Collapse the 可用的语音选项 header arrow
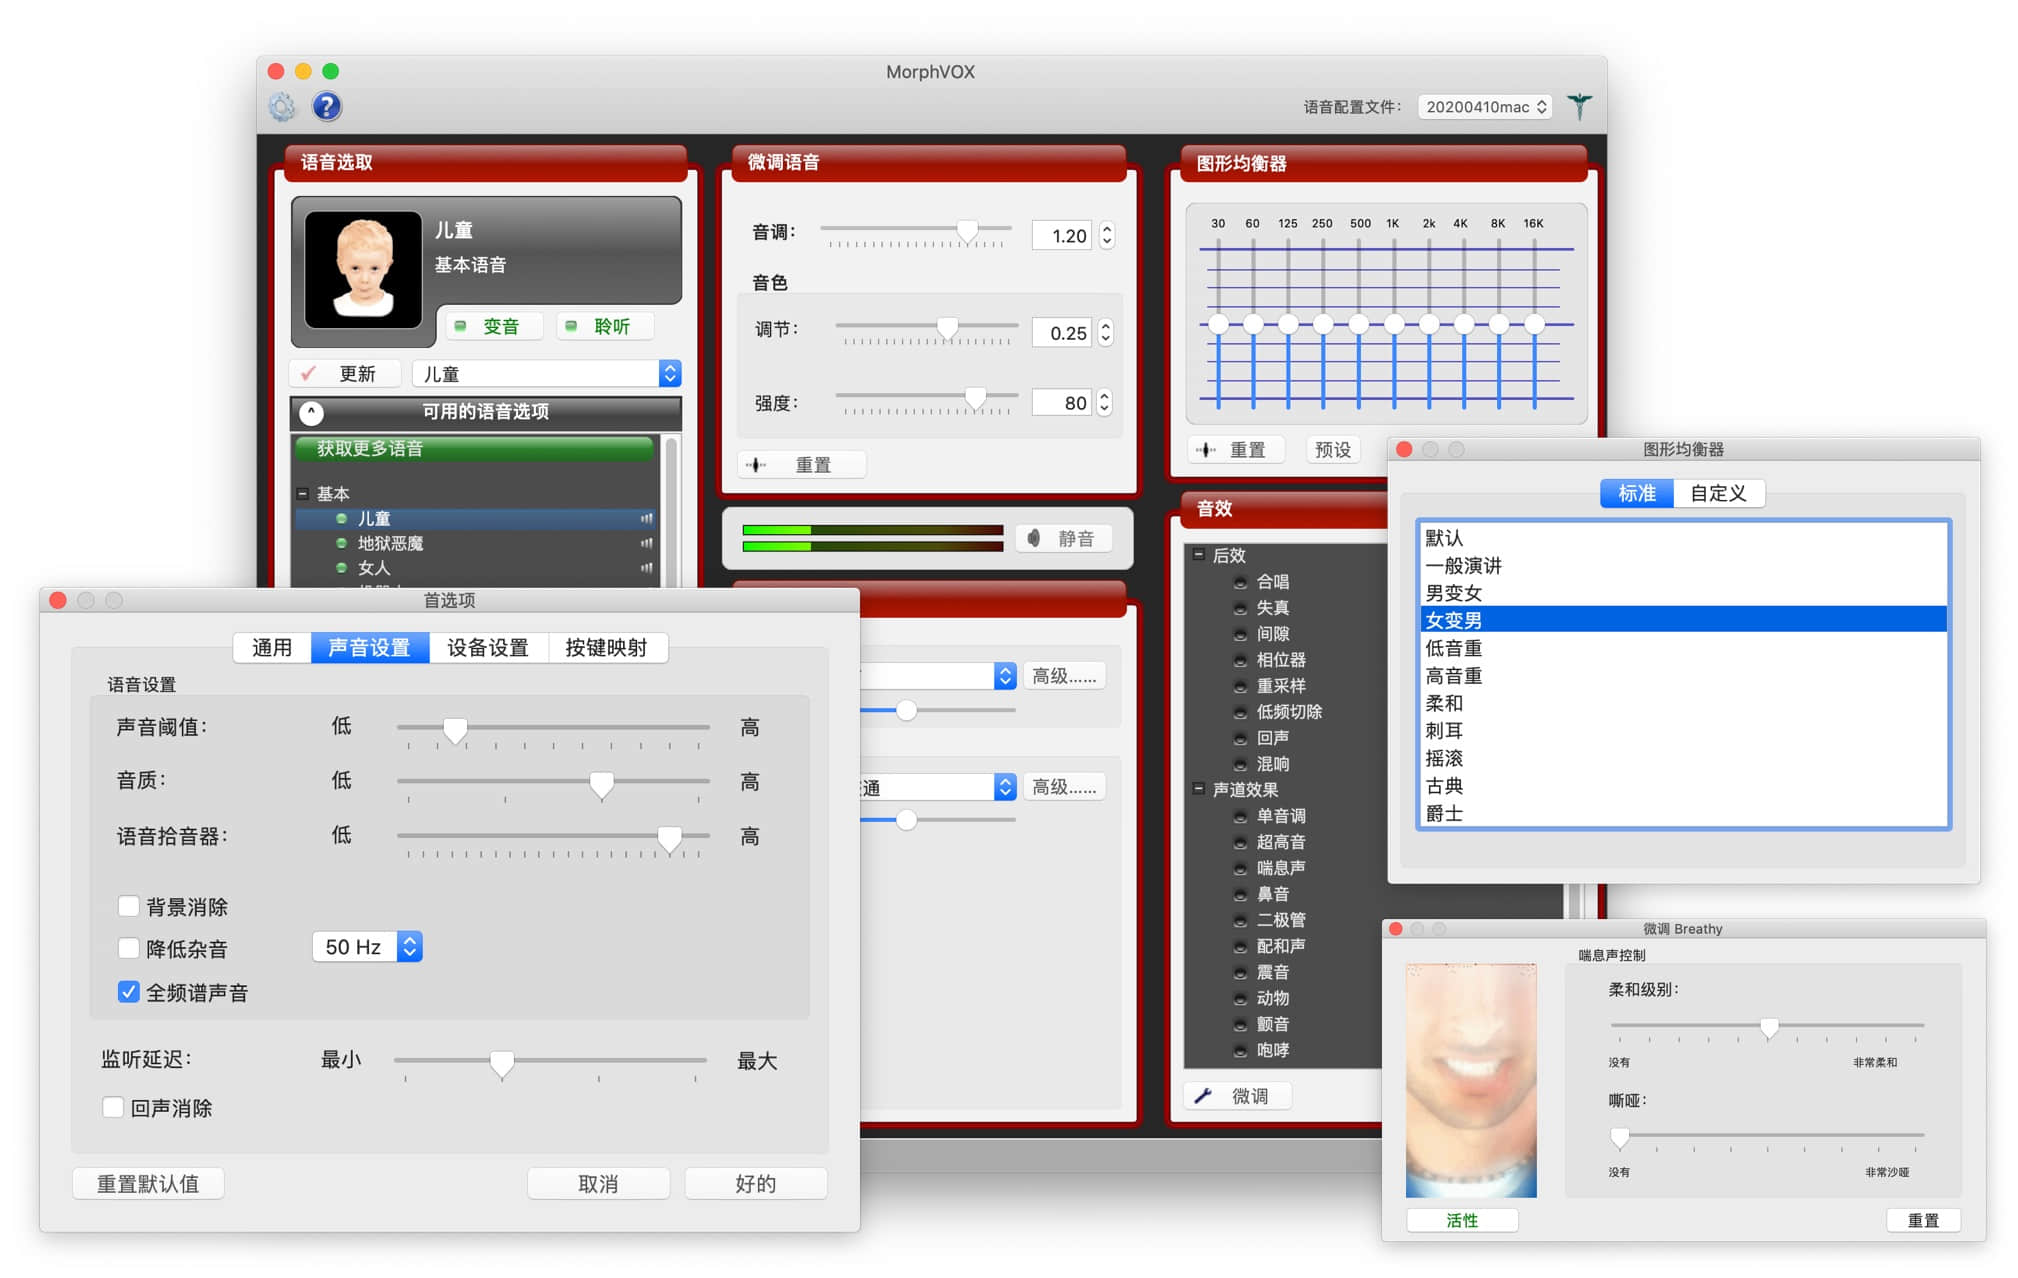Image resolution: width=2018 pixels, height=1278 pixels. point(312,412)
